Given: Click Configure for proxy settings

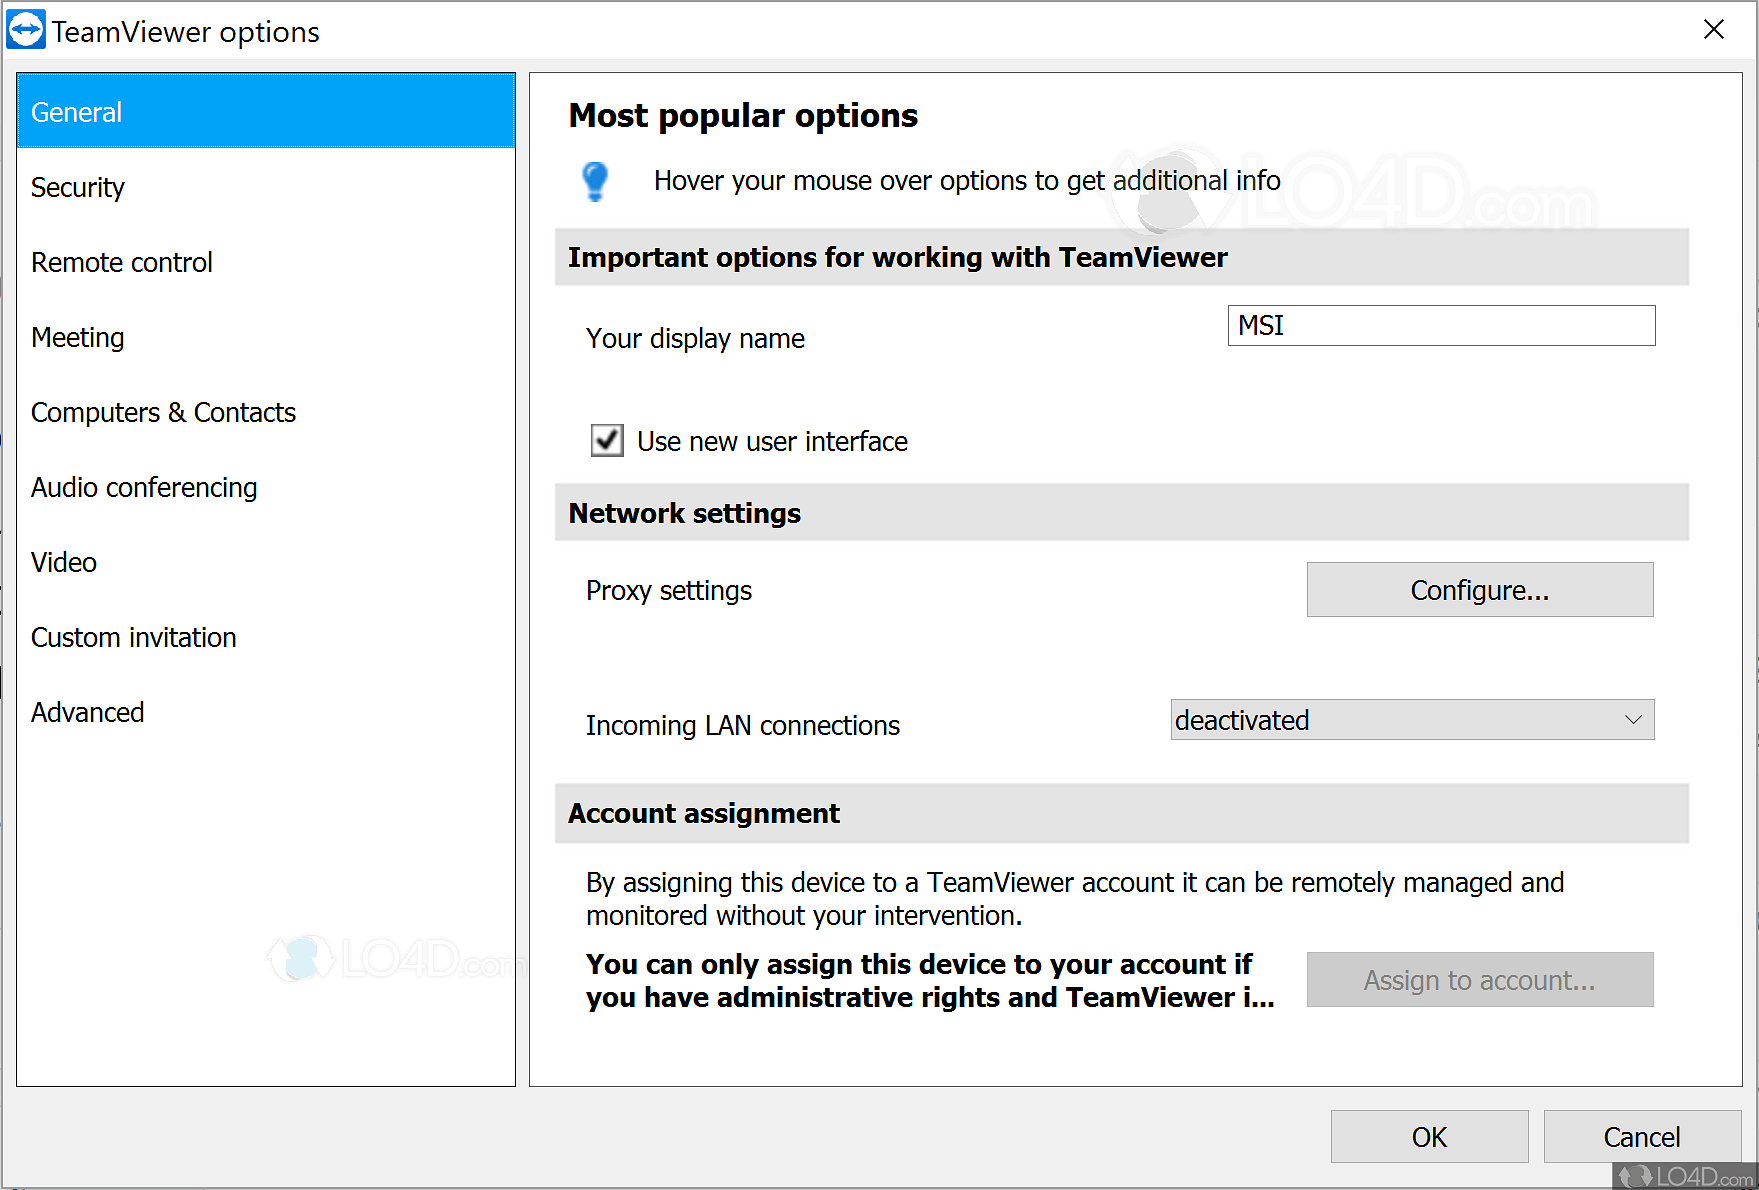Looking at the screenshot, I should coord(1478,589).
